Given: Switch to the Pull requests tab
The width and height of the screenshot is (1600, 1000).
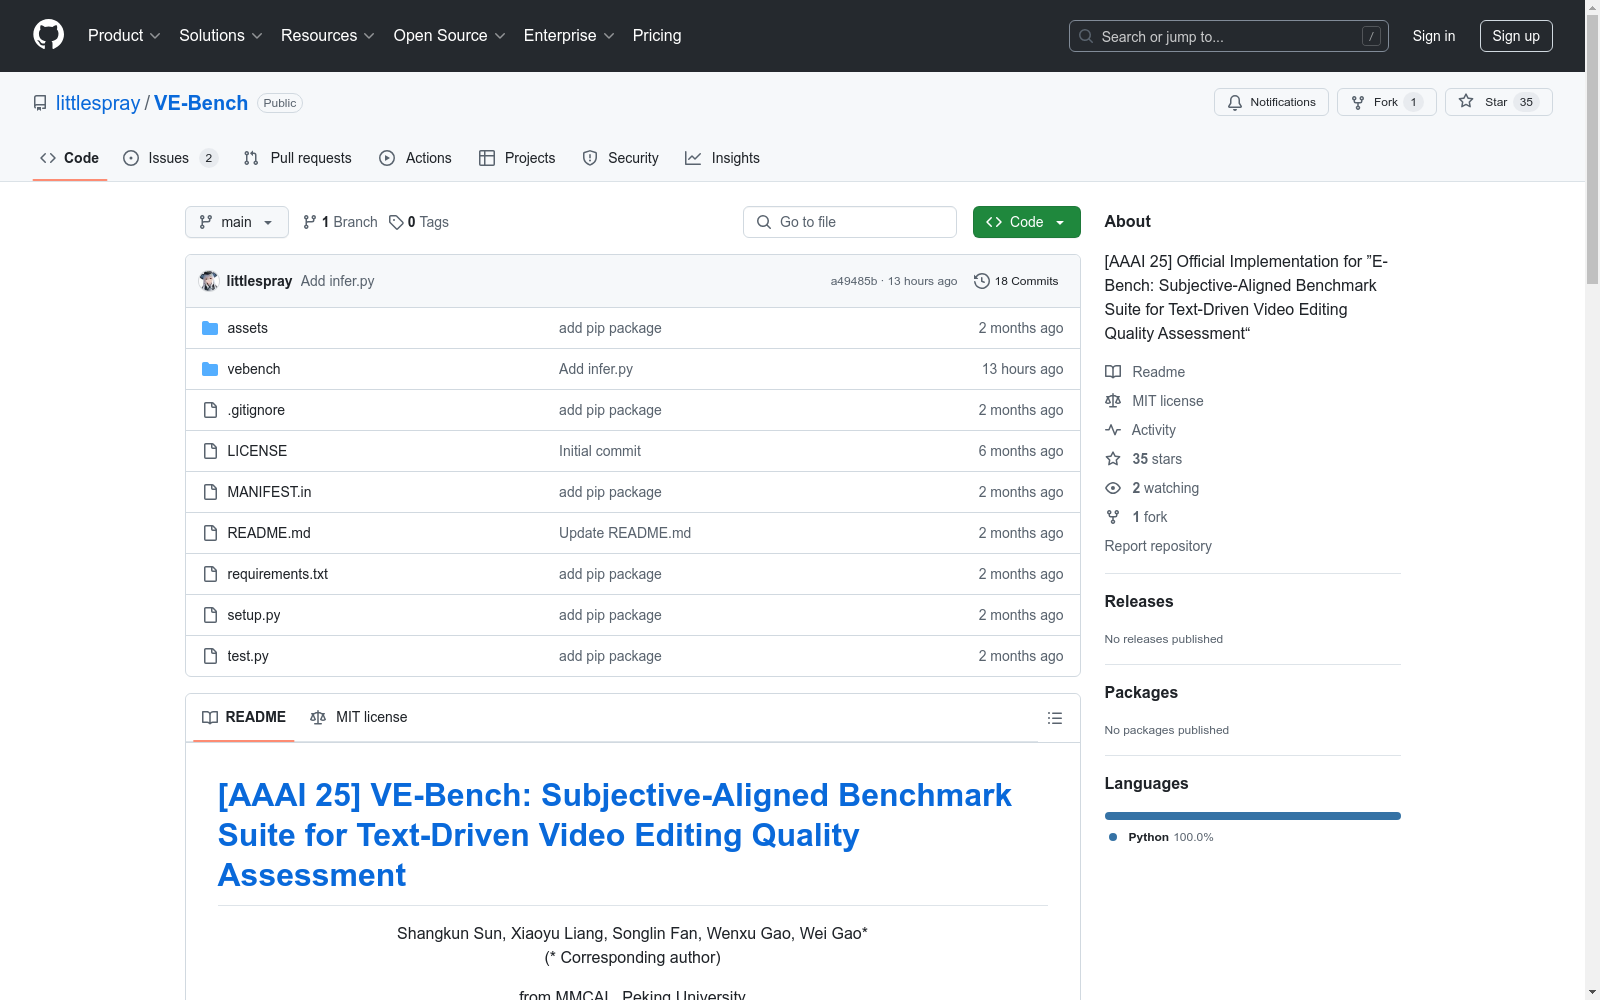Looking at the screenshot, I should (x=298, y=158).
